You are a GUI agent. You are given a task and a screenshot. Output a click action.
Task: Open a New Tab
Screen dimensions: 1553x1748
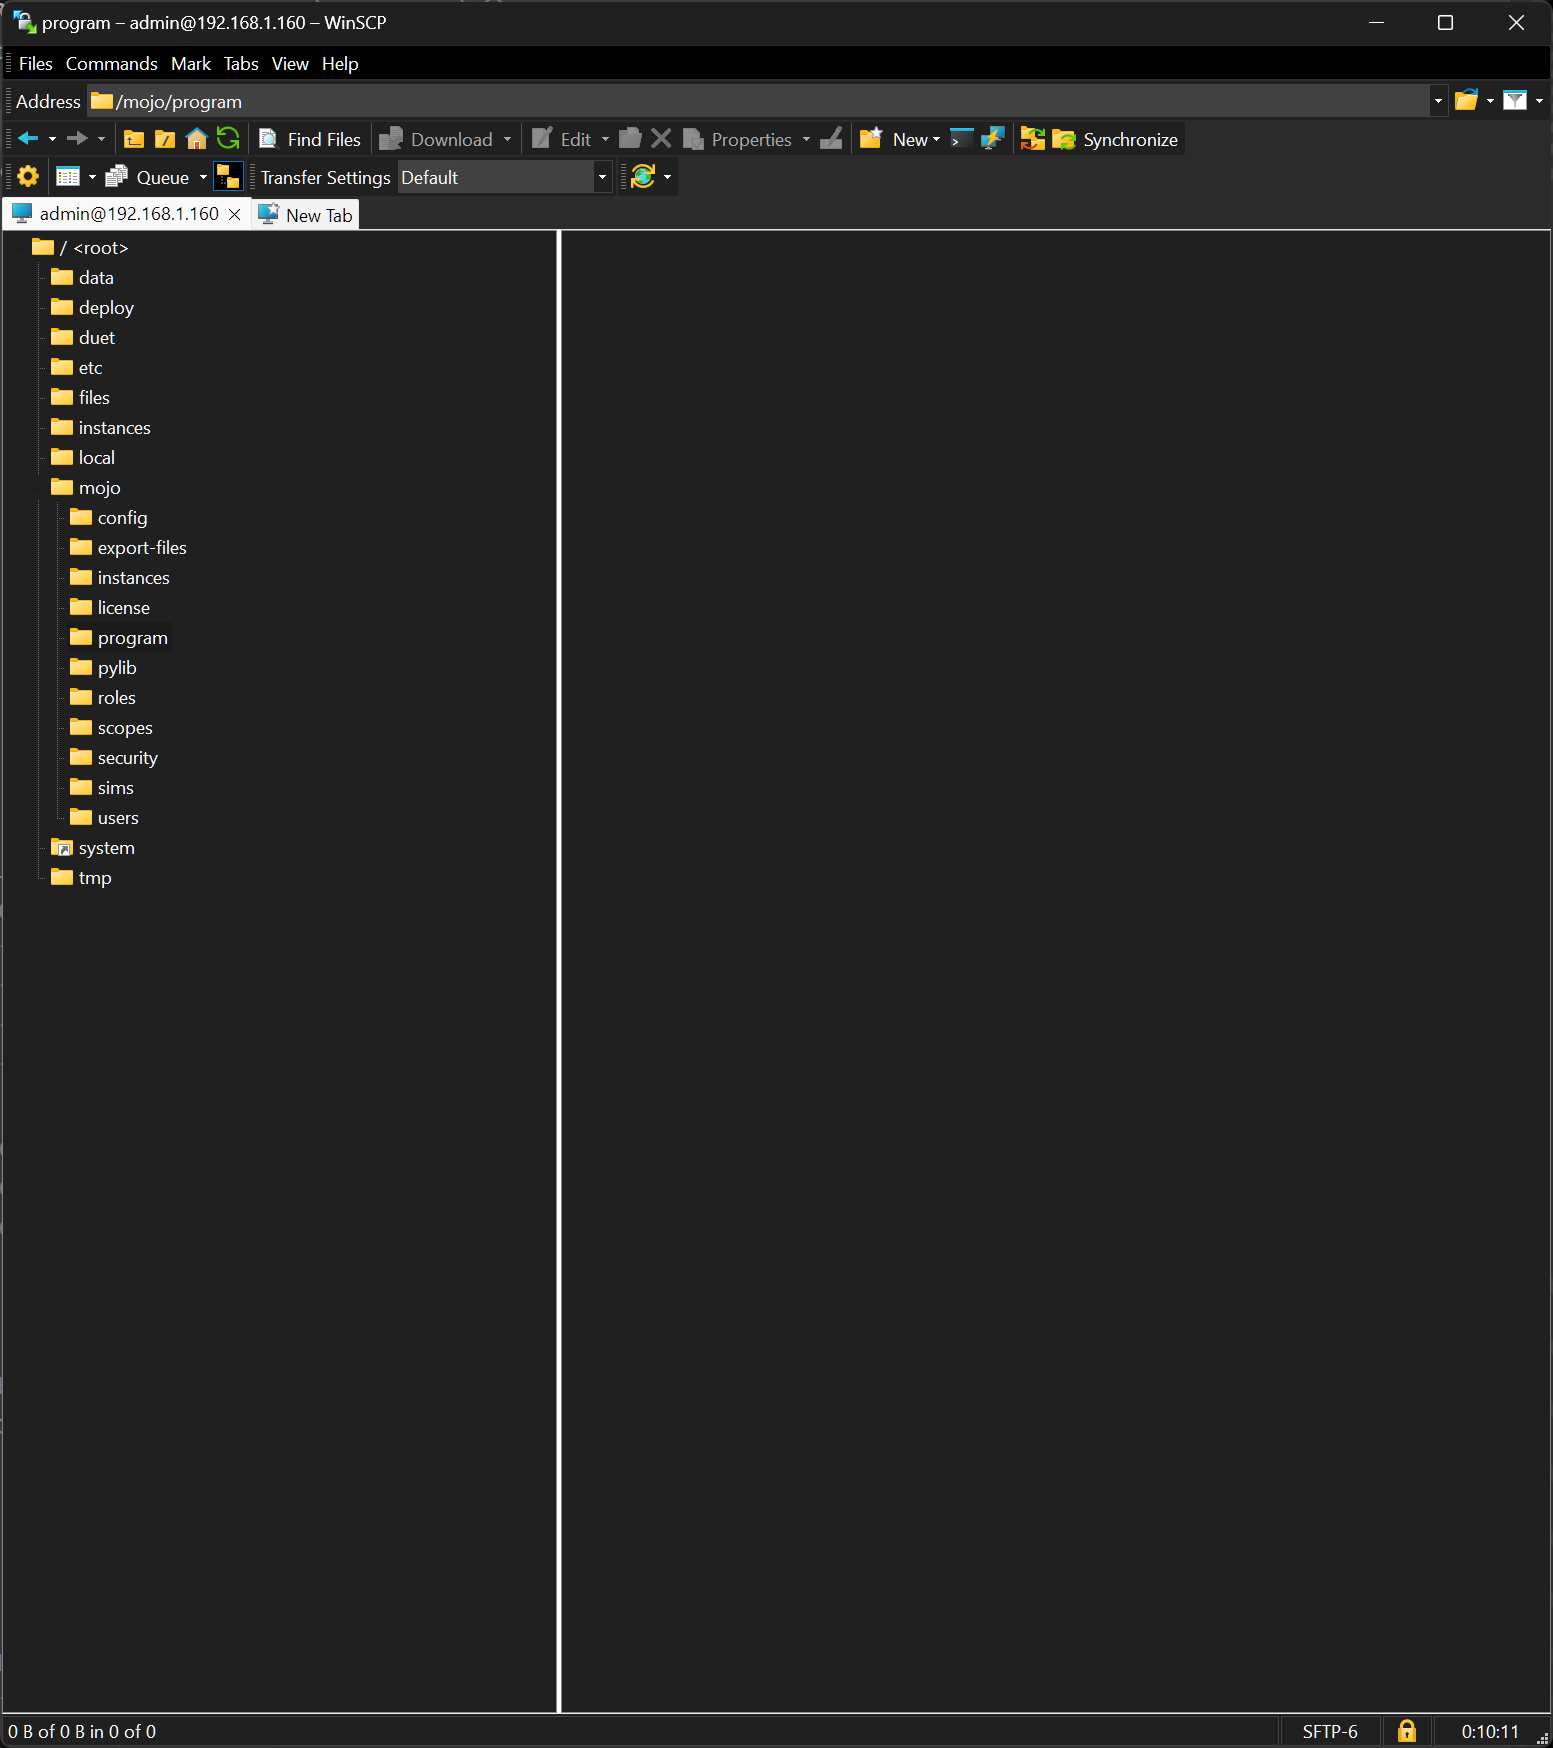305,215
